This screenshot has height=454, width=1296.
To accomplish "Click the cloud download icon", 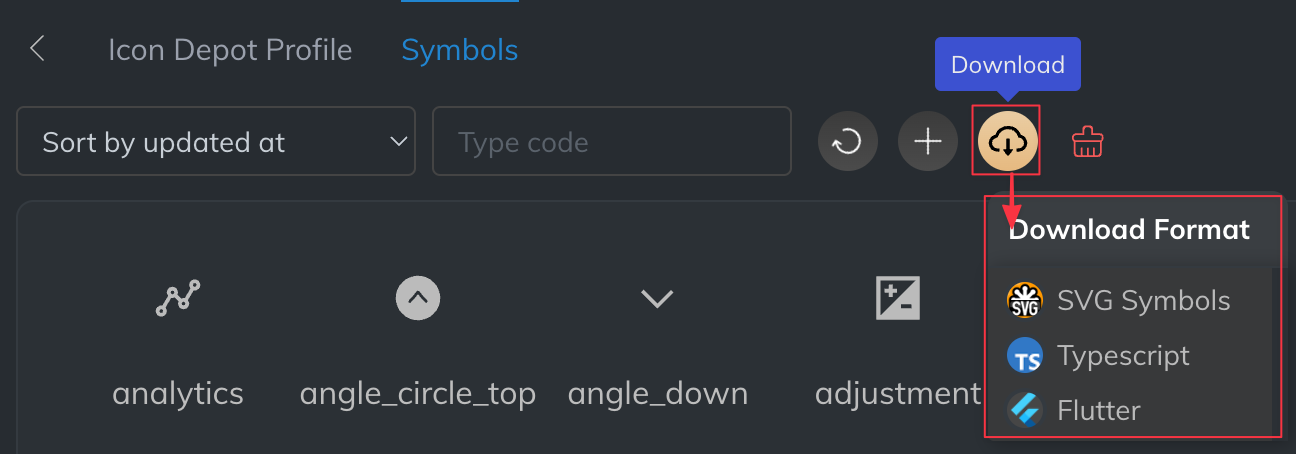I will tap(1007, 142).
